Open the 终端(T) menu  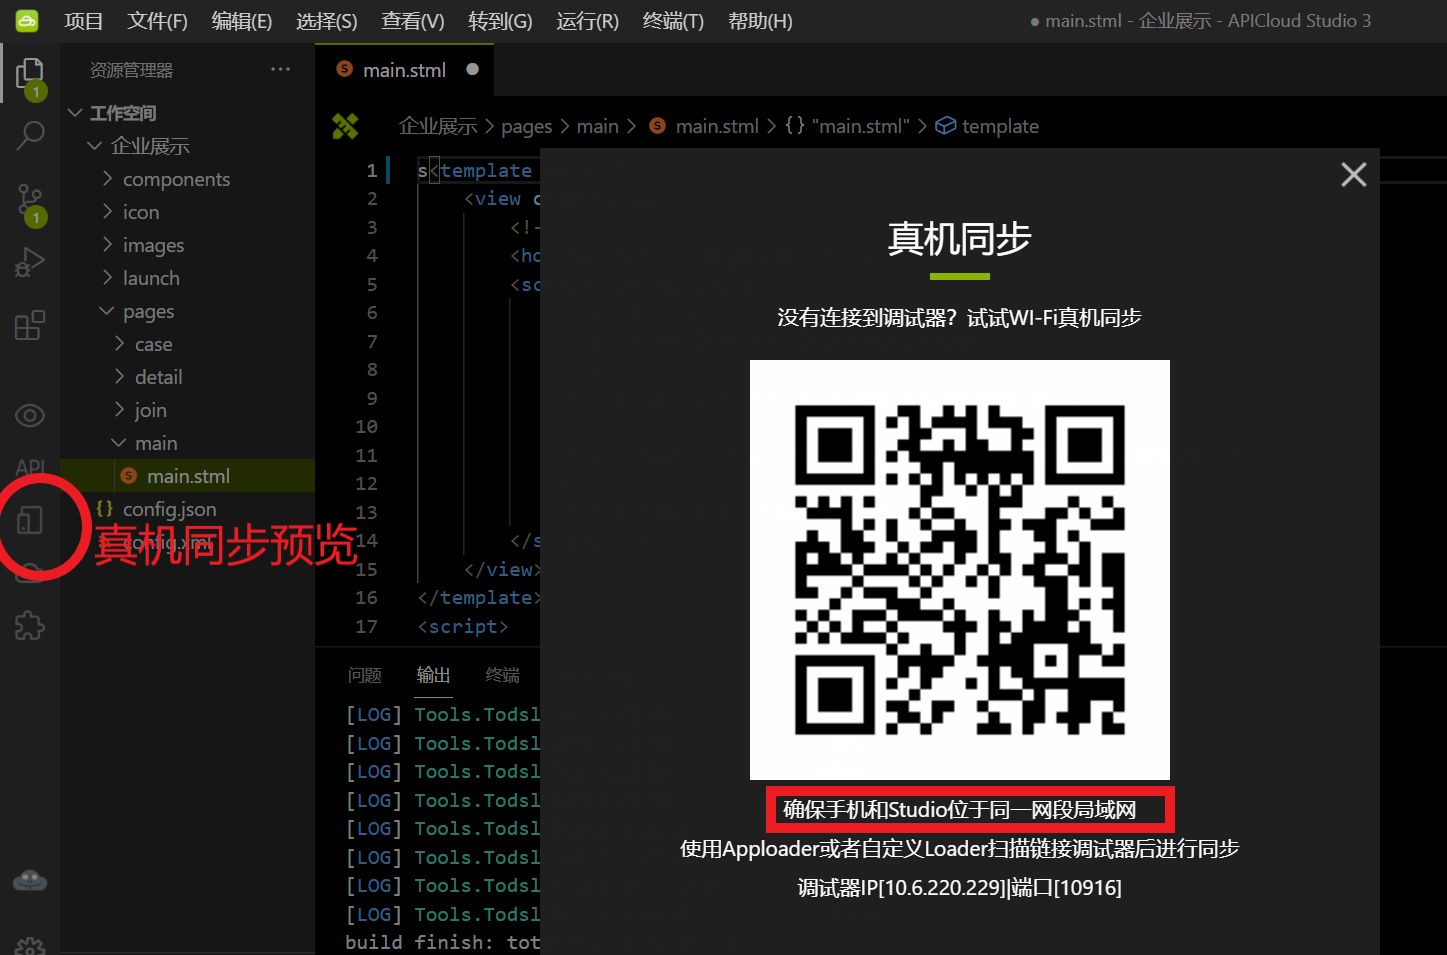pos(674,21)
